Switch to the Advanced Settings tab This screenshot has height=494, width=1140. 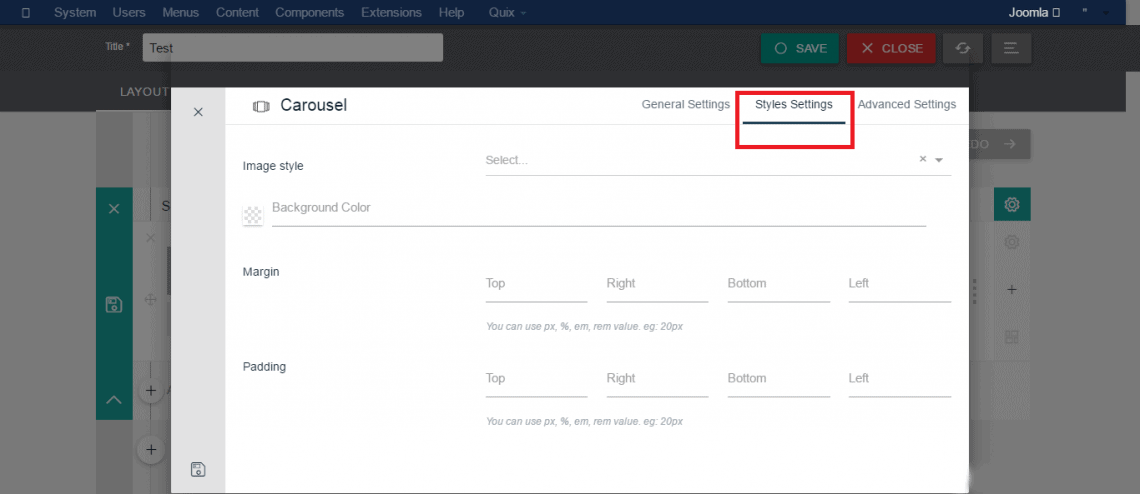pos(906,104)
